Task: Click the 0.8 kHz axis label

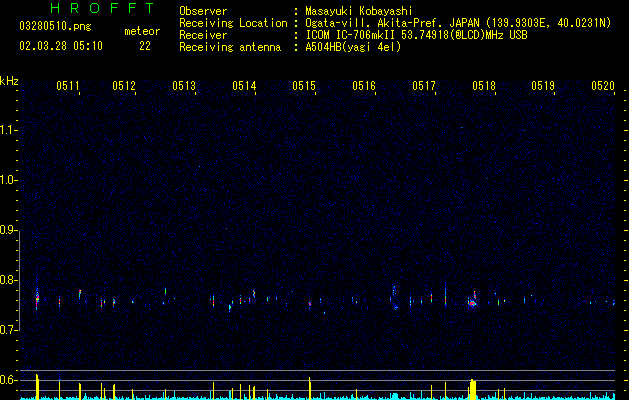Action: (x=8, y=280)
